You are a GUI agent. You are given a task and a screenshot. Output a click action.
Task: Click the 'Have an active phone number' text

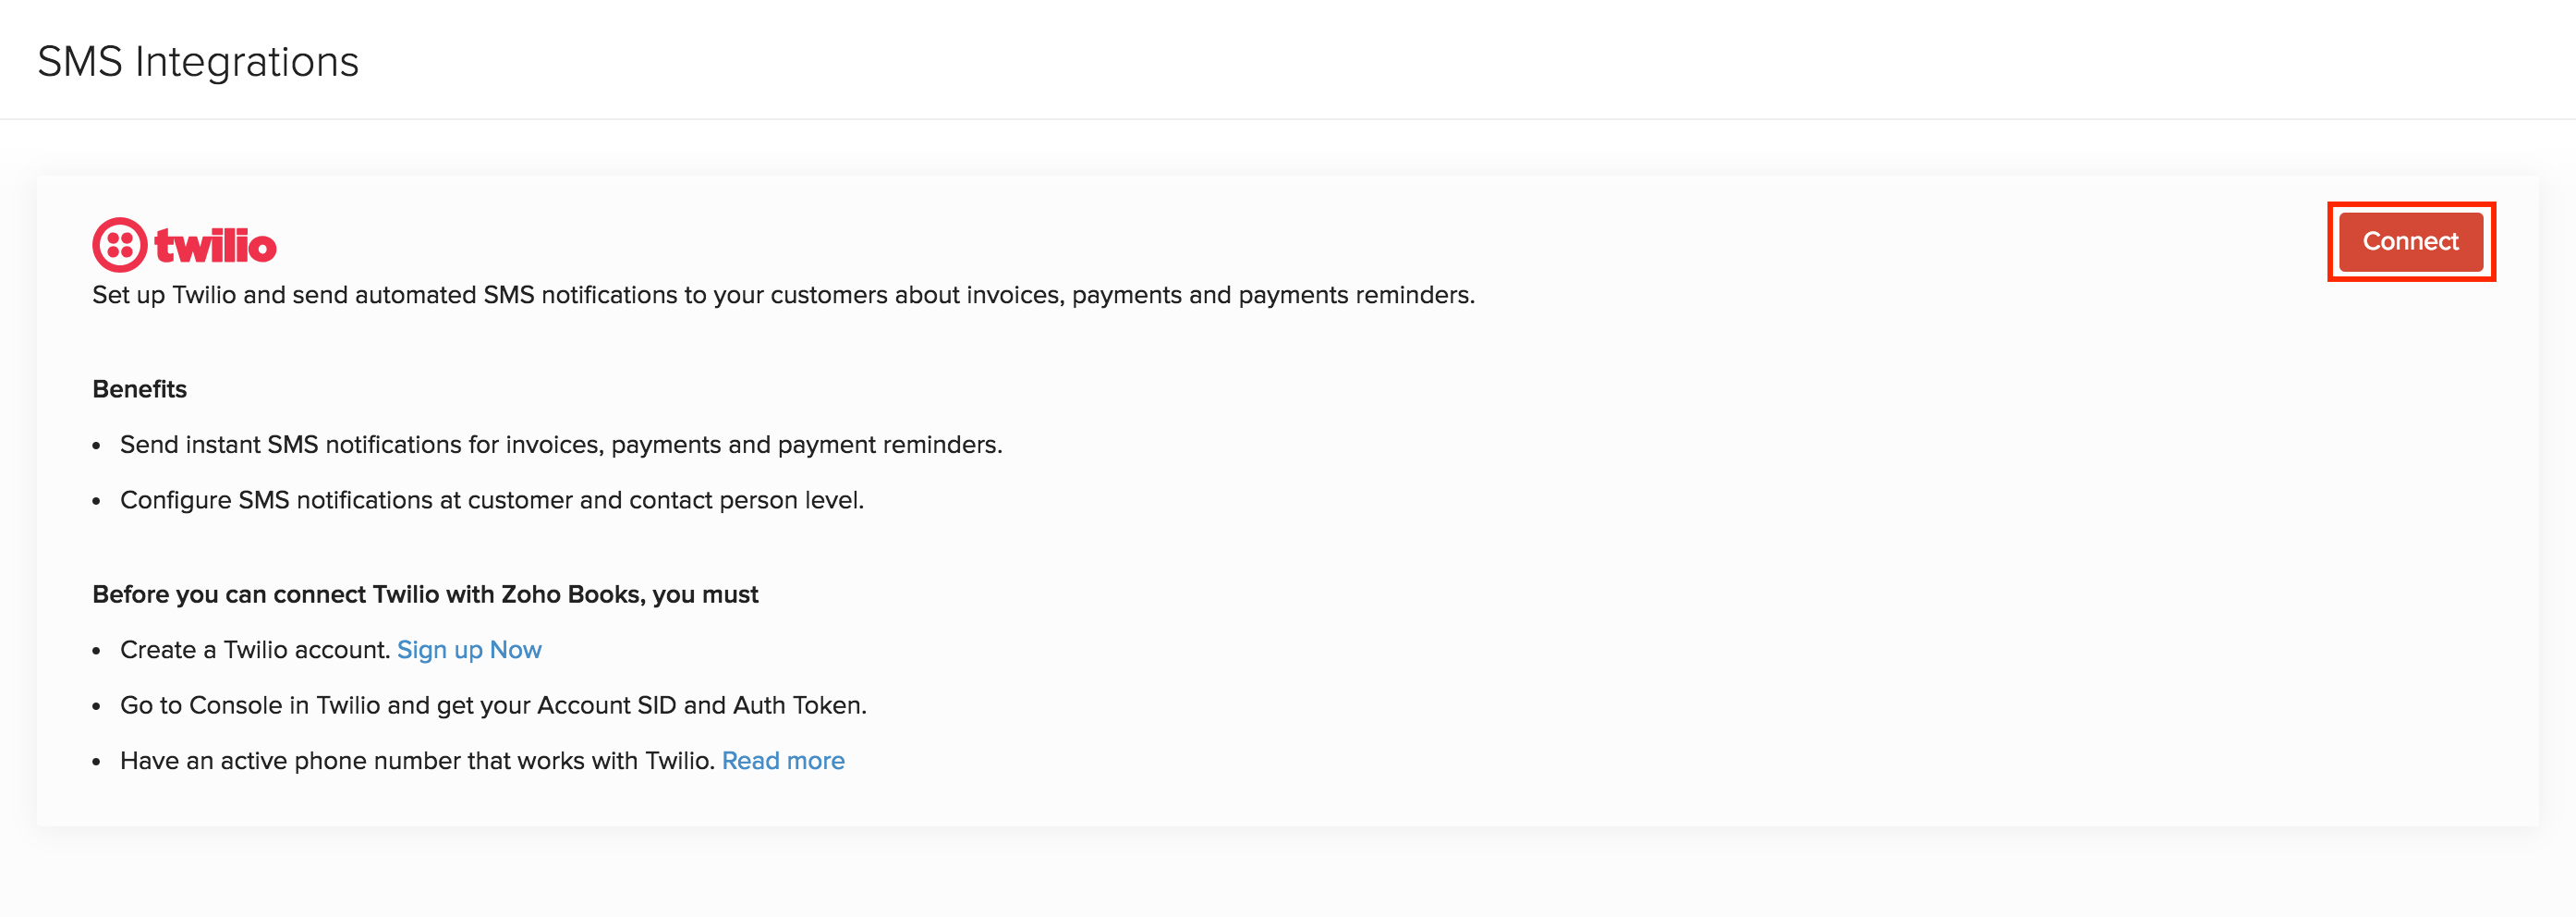point(417,761)
